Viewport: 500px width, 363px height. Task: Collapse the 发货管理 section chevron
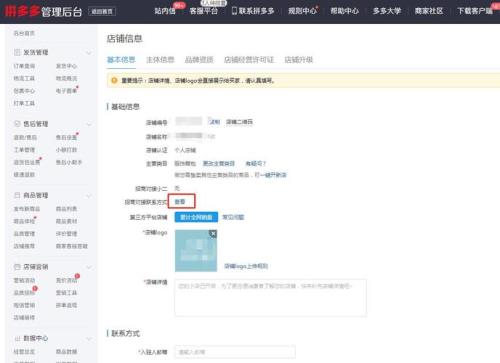tap(89, 53)
